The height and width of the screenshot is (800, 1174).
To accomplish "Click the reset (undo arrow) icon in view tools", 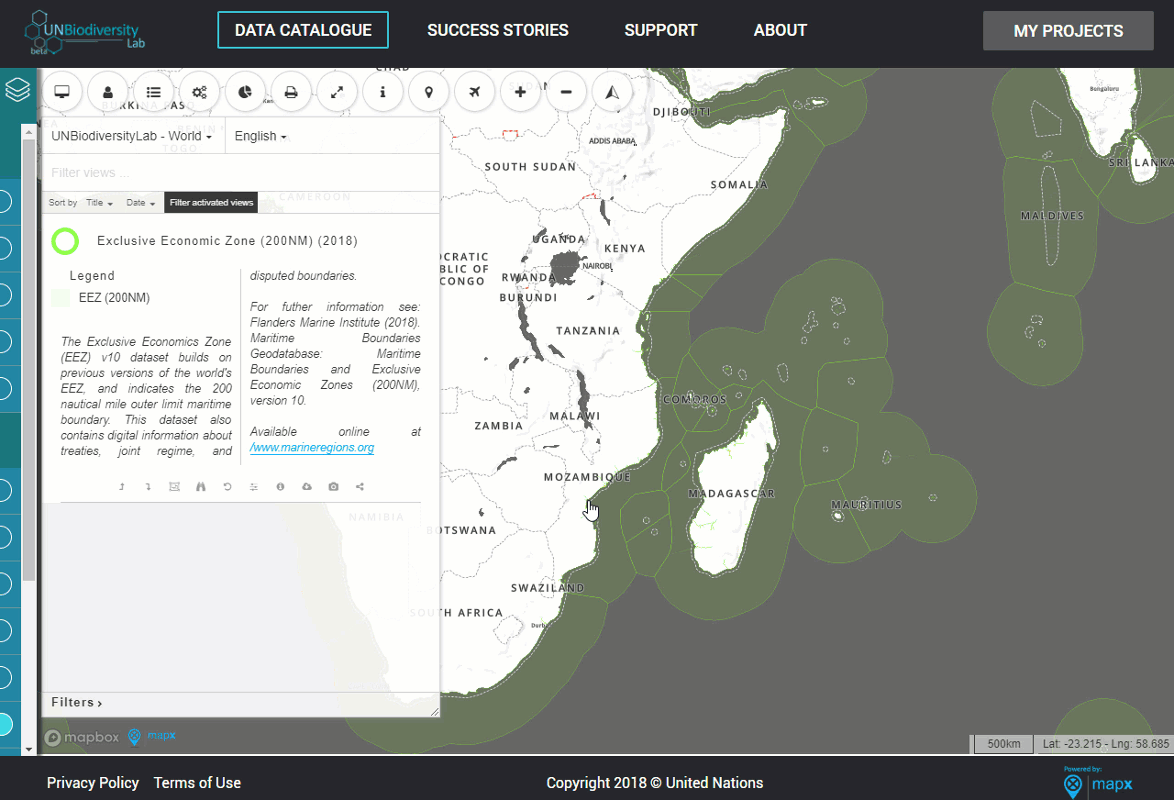I will click(228, 487).
